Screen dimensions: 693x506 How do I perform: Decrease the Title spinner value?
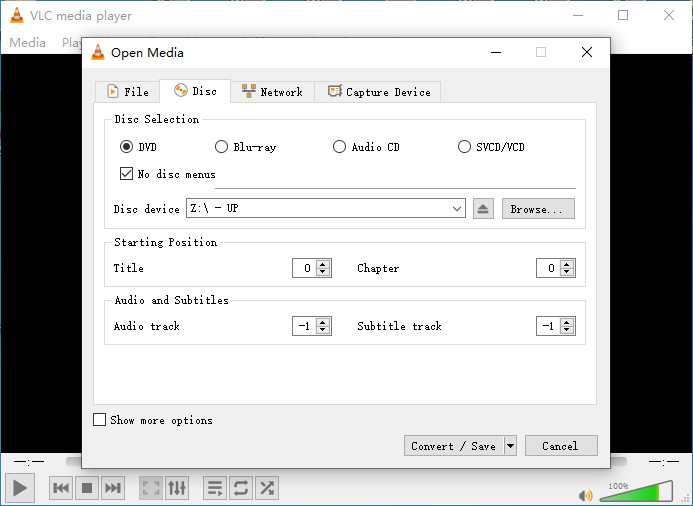(323, 272)
